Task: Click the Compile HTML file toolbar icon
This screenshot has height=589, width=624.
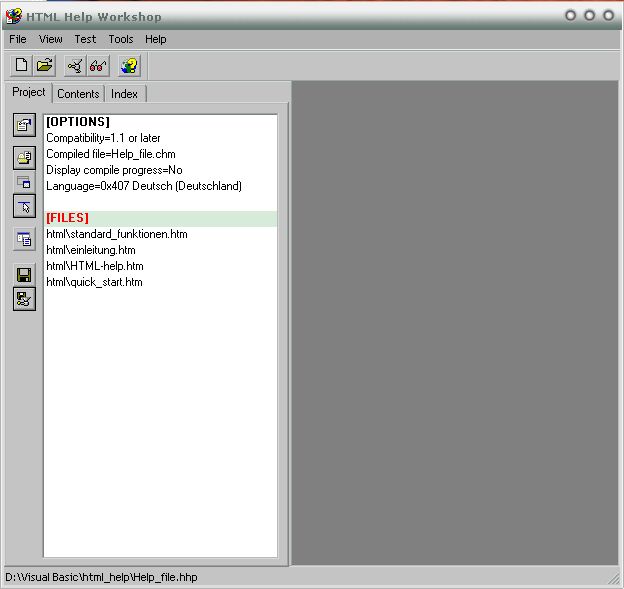Action: click(x=75, y=66)
